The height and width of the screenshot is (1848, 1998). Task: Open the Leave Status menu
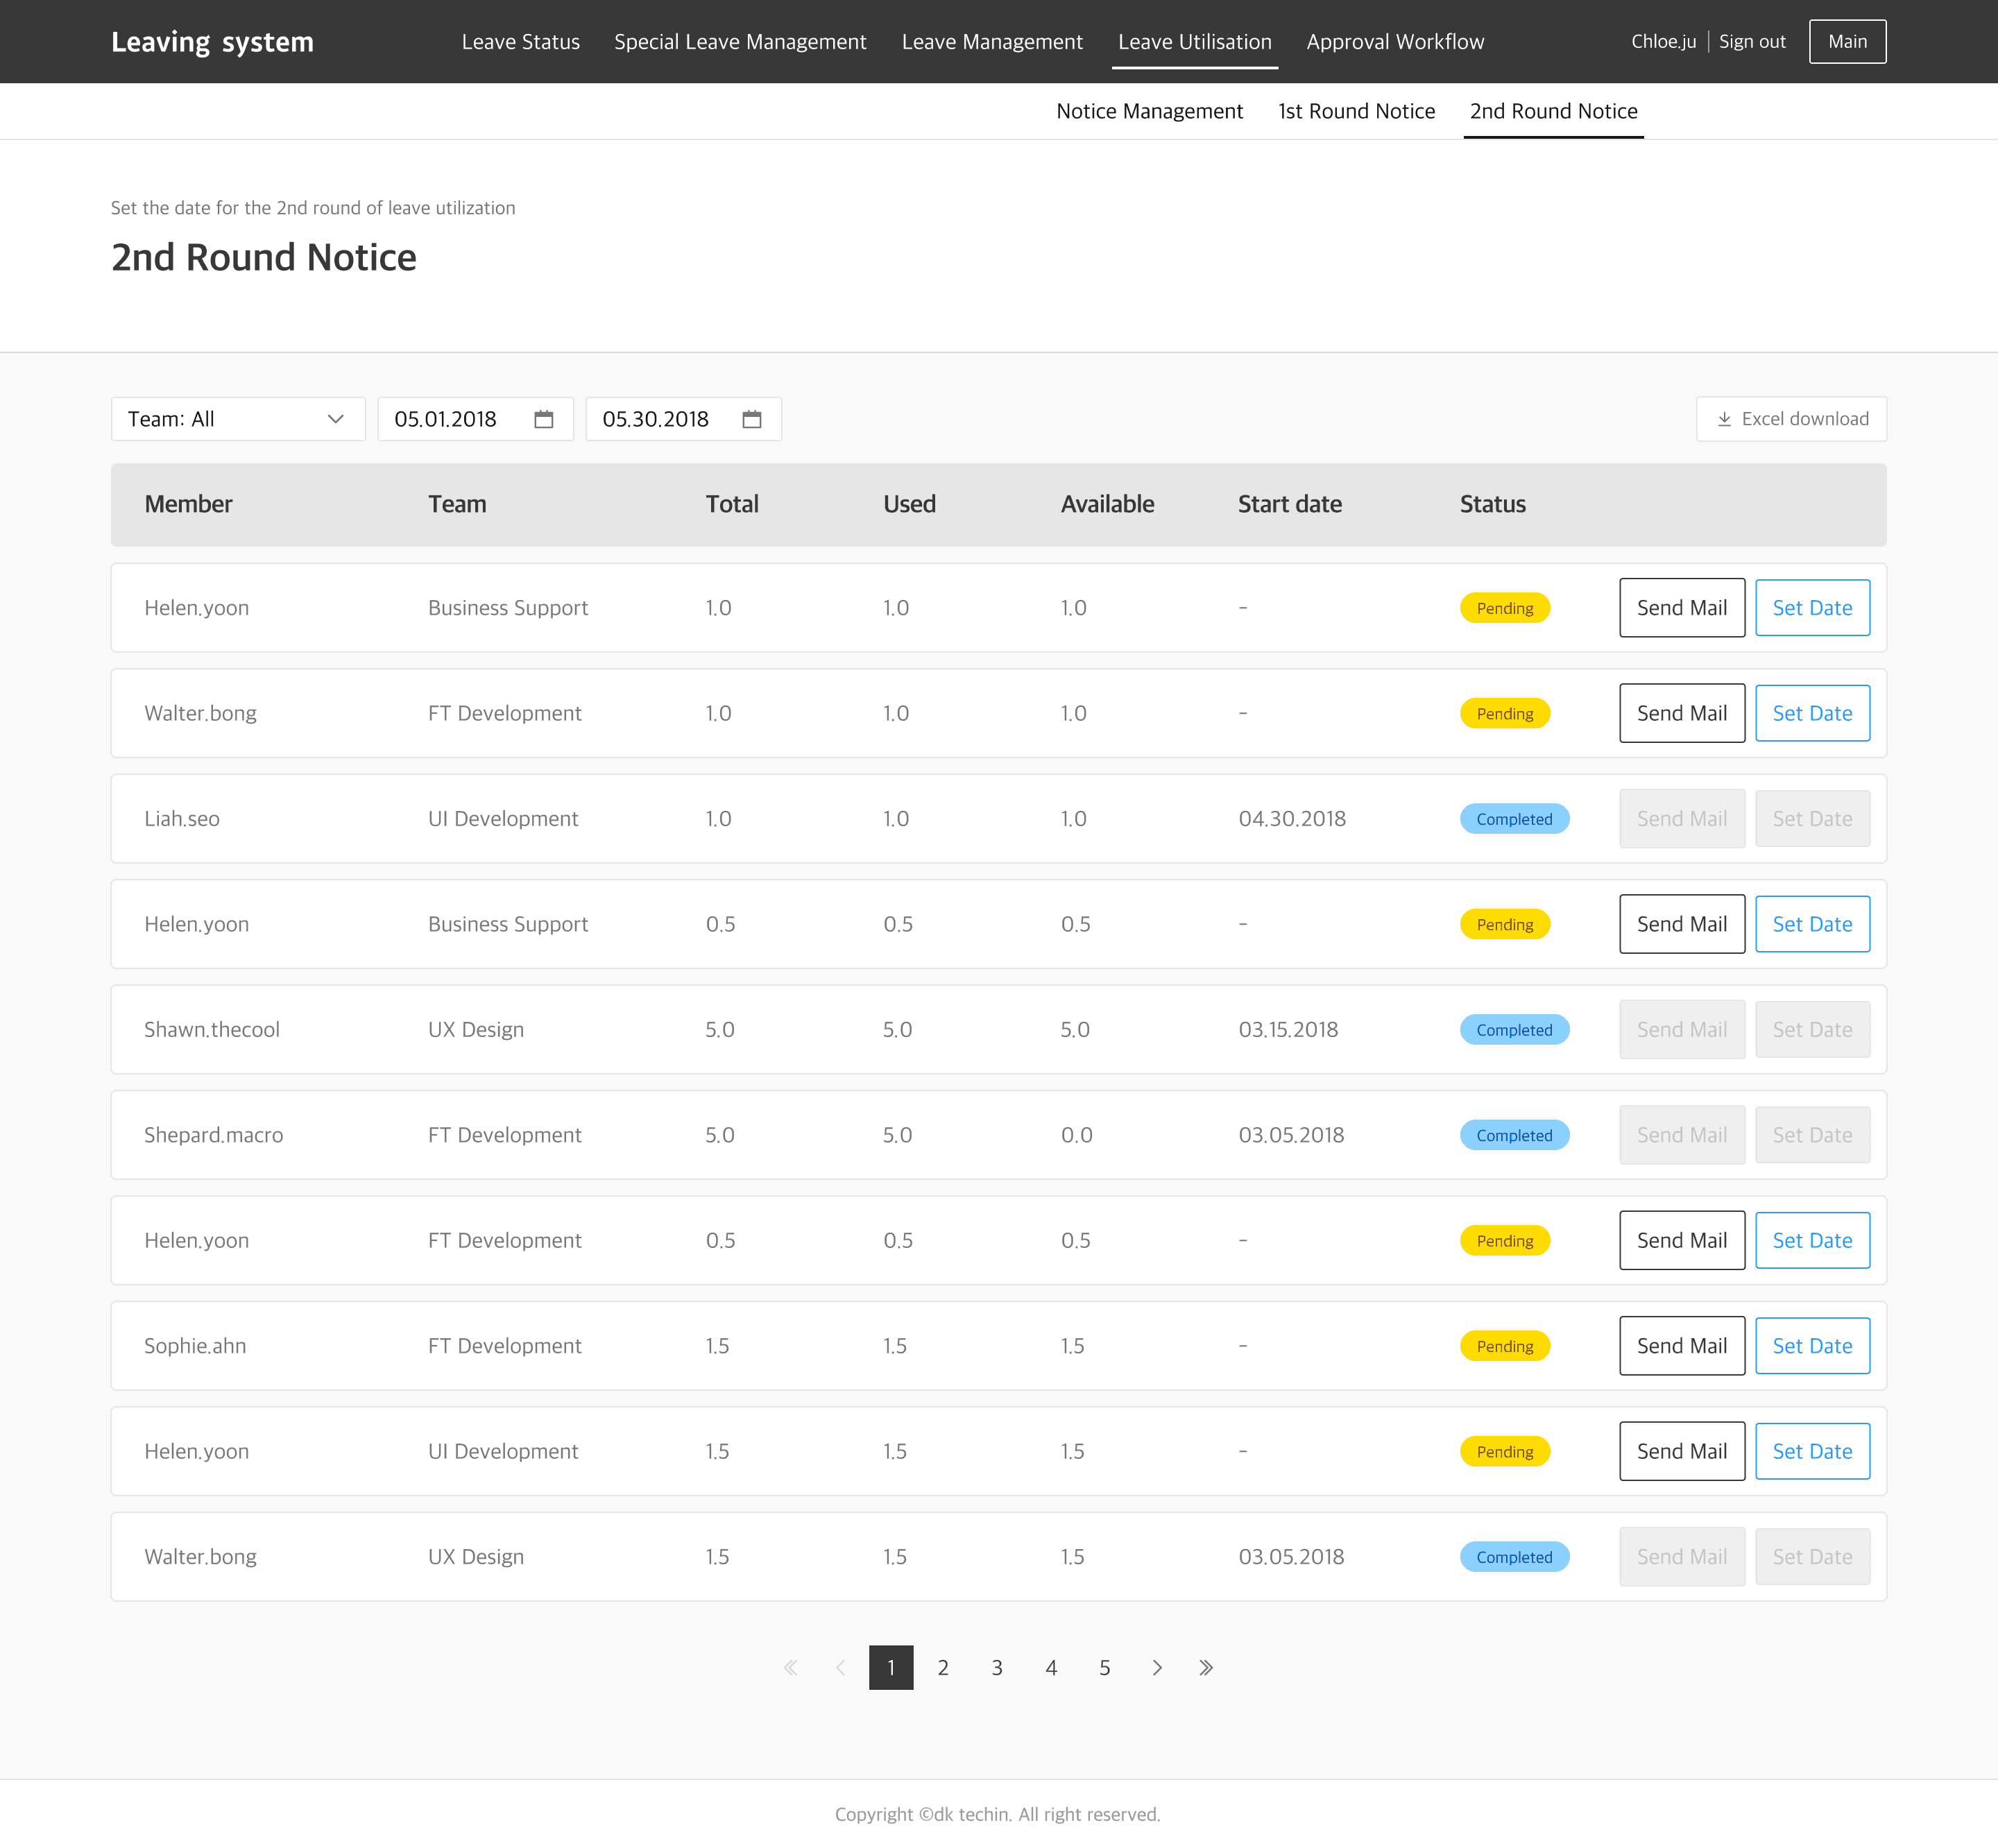[520, 42]
